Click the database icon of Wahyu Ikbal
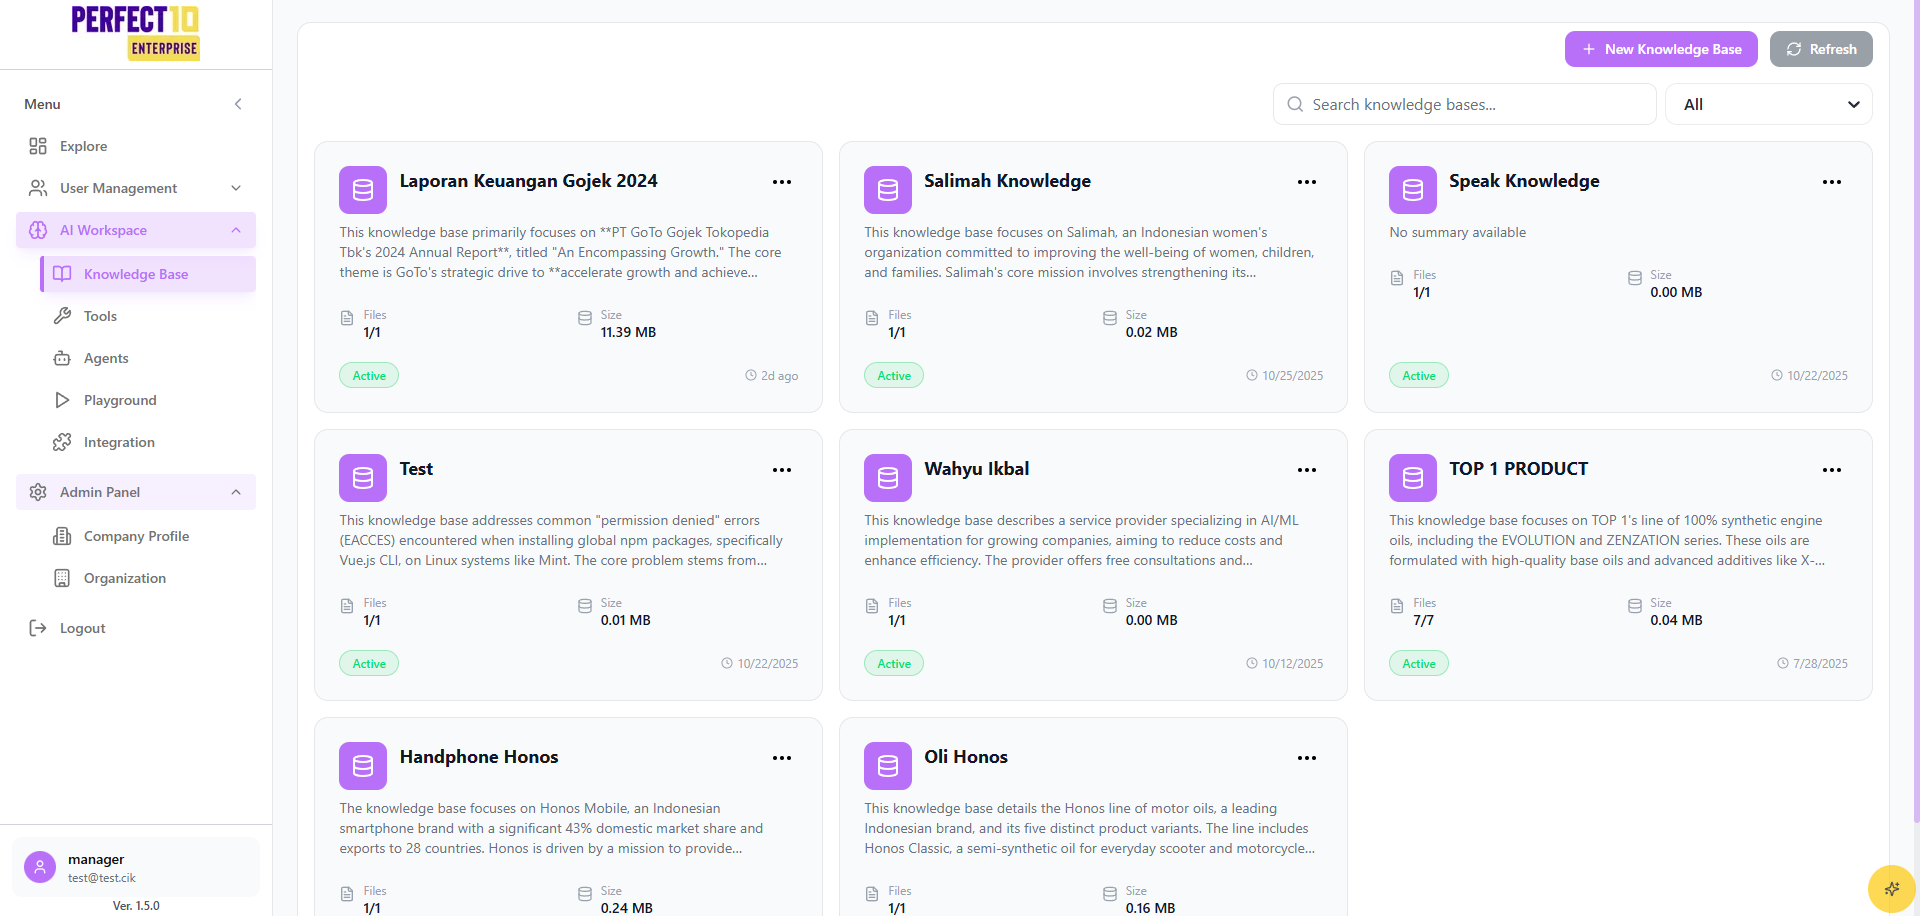Viewport: 1920px width, 916px height. pos(888,478)
